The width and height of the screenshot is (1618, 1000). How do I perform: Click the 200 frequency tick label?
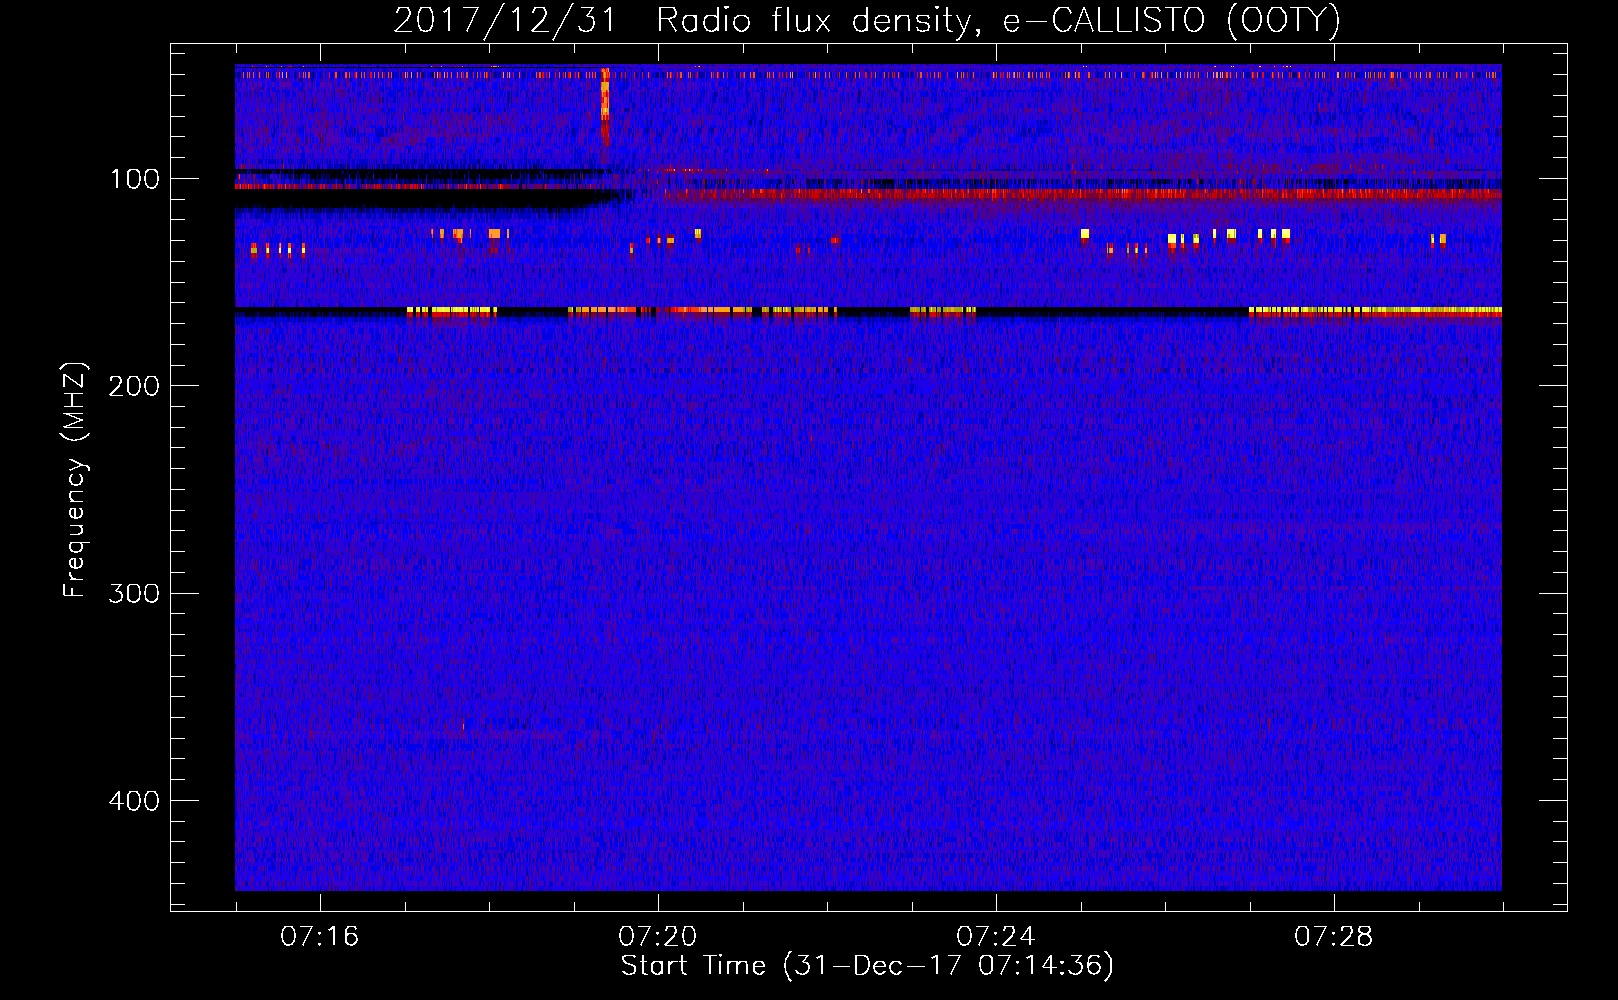point(134,386)
